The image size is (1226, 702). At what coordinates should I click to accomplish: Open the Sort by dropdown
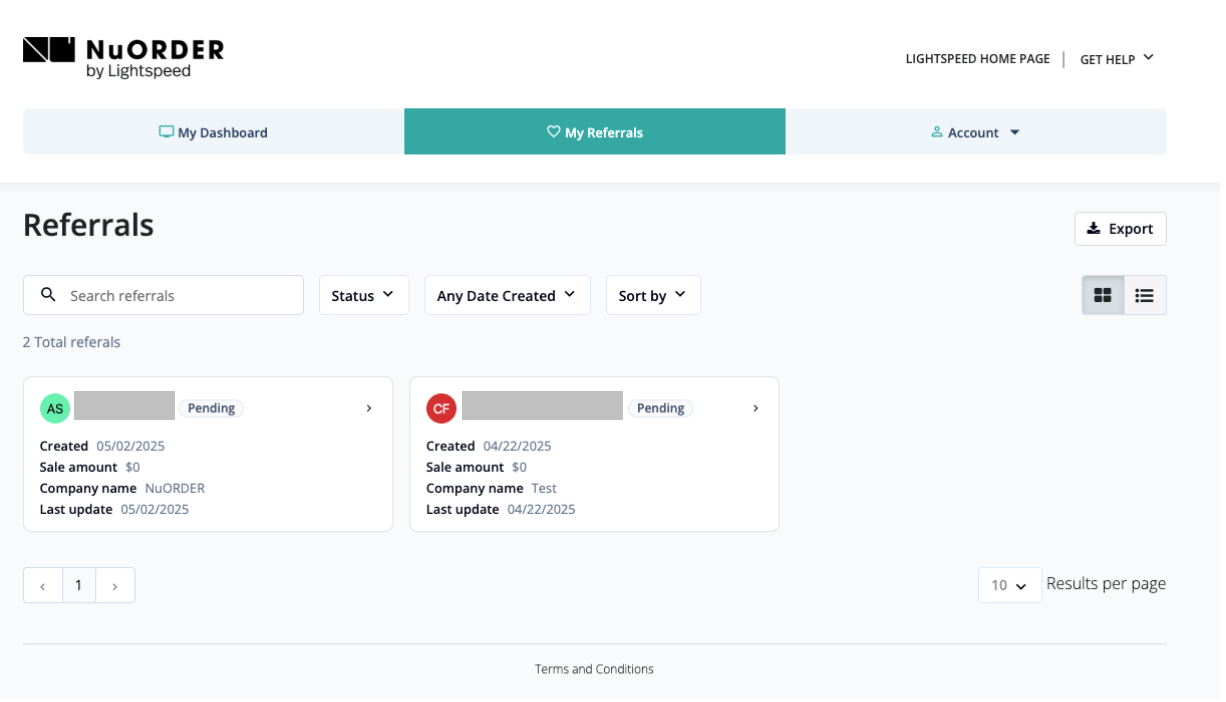(x=653, y=295)
